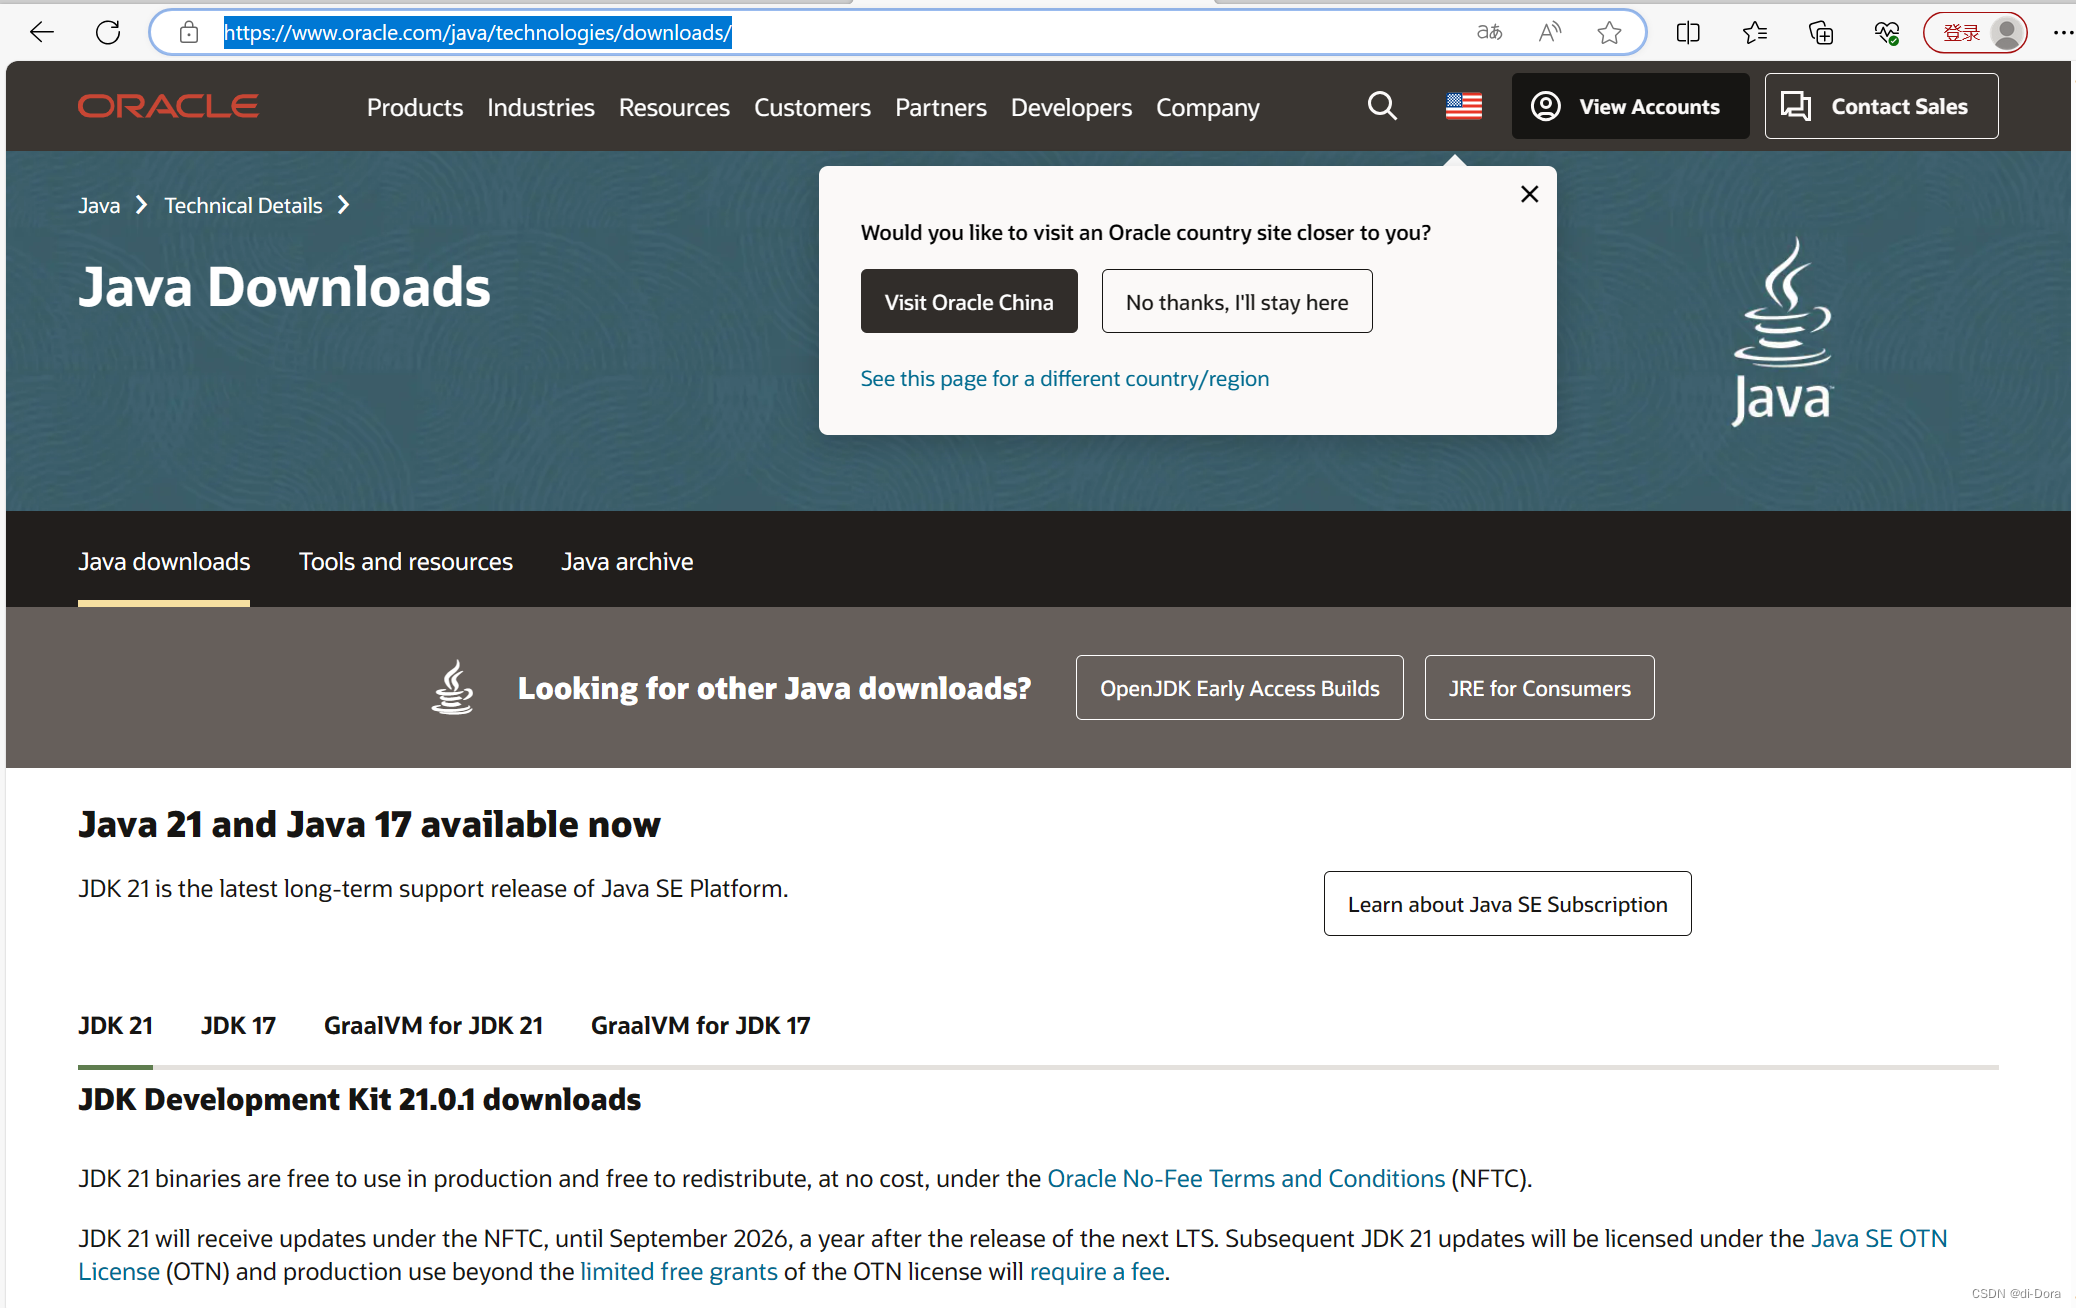This screenshot has height=1308, width=2076.
Task: Click the read aloud icon
Action: tap(1550, 33)
